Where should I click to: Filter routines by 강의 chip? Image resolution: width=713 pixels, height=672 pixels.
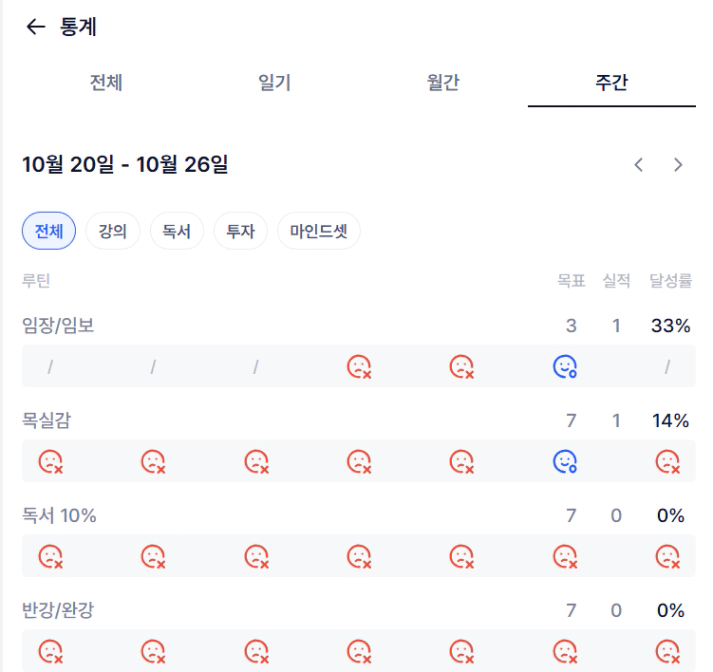(113, 232)
